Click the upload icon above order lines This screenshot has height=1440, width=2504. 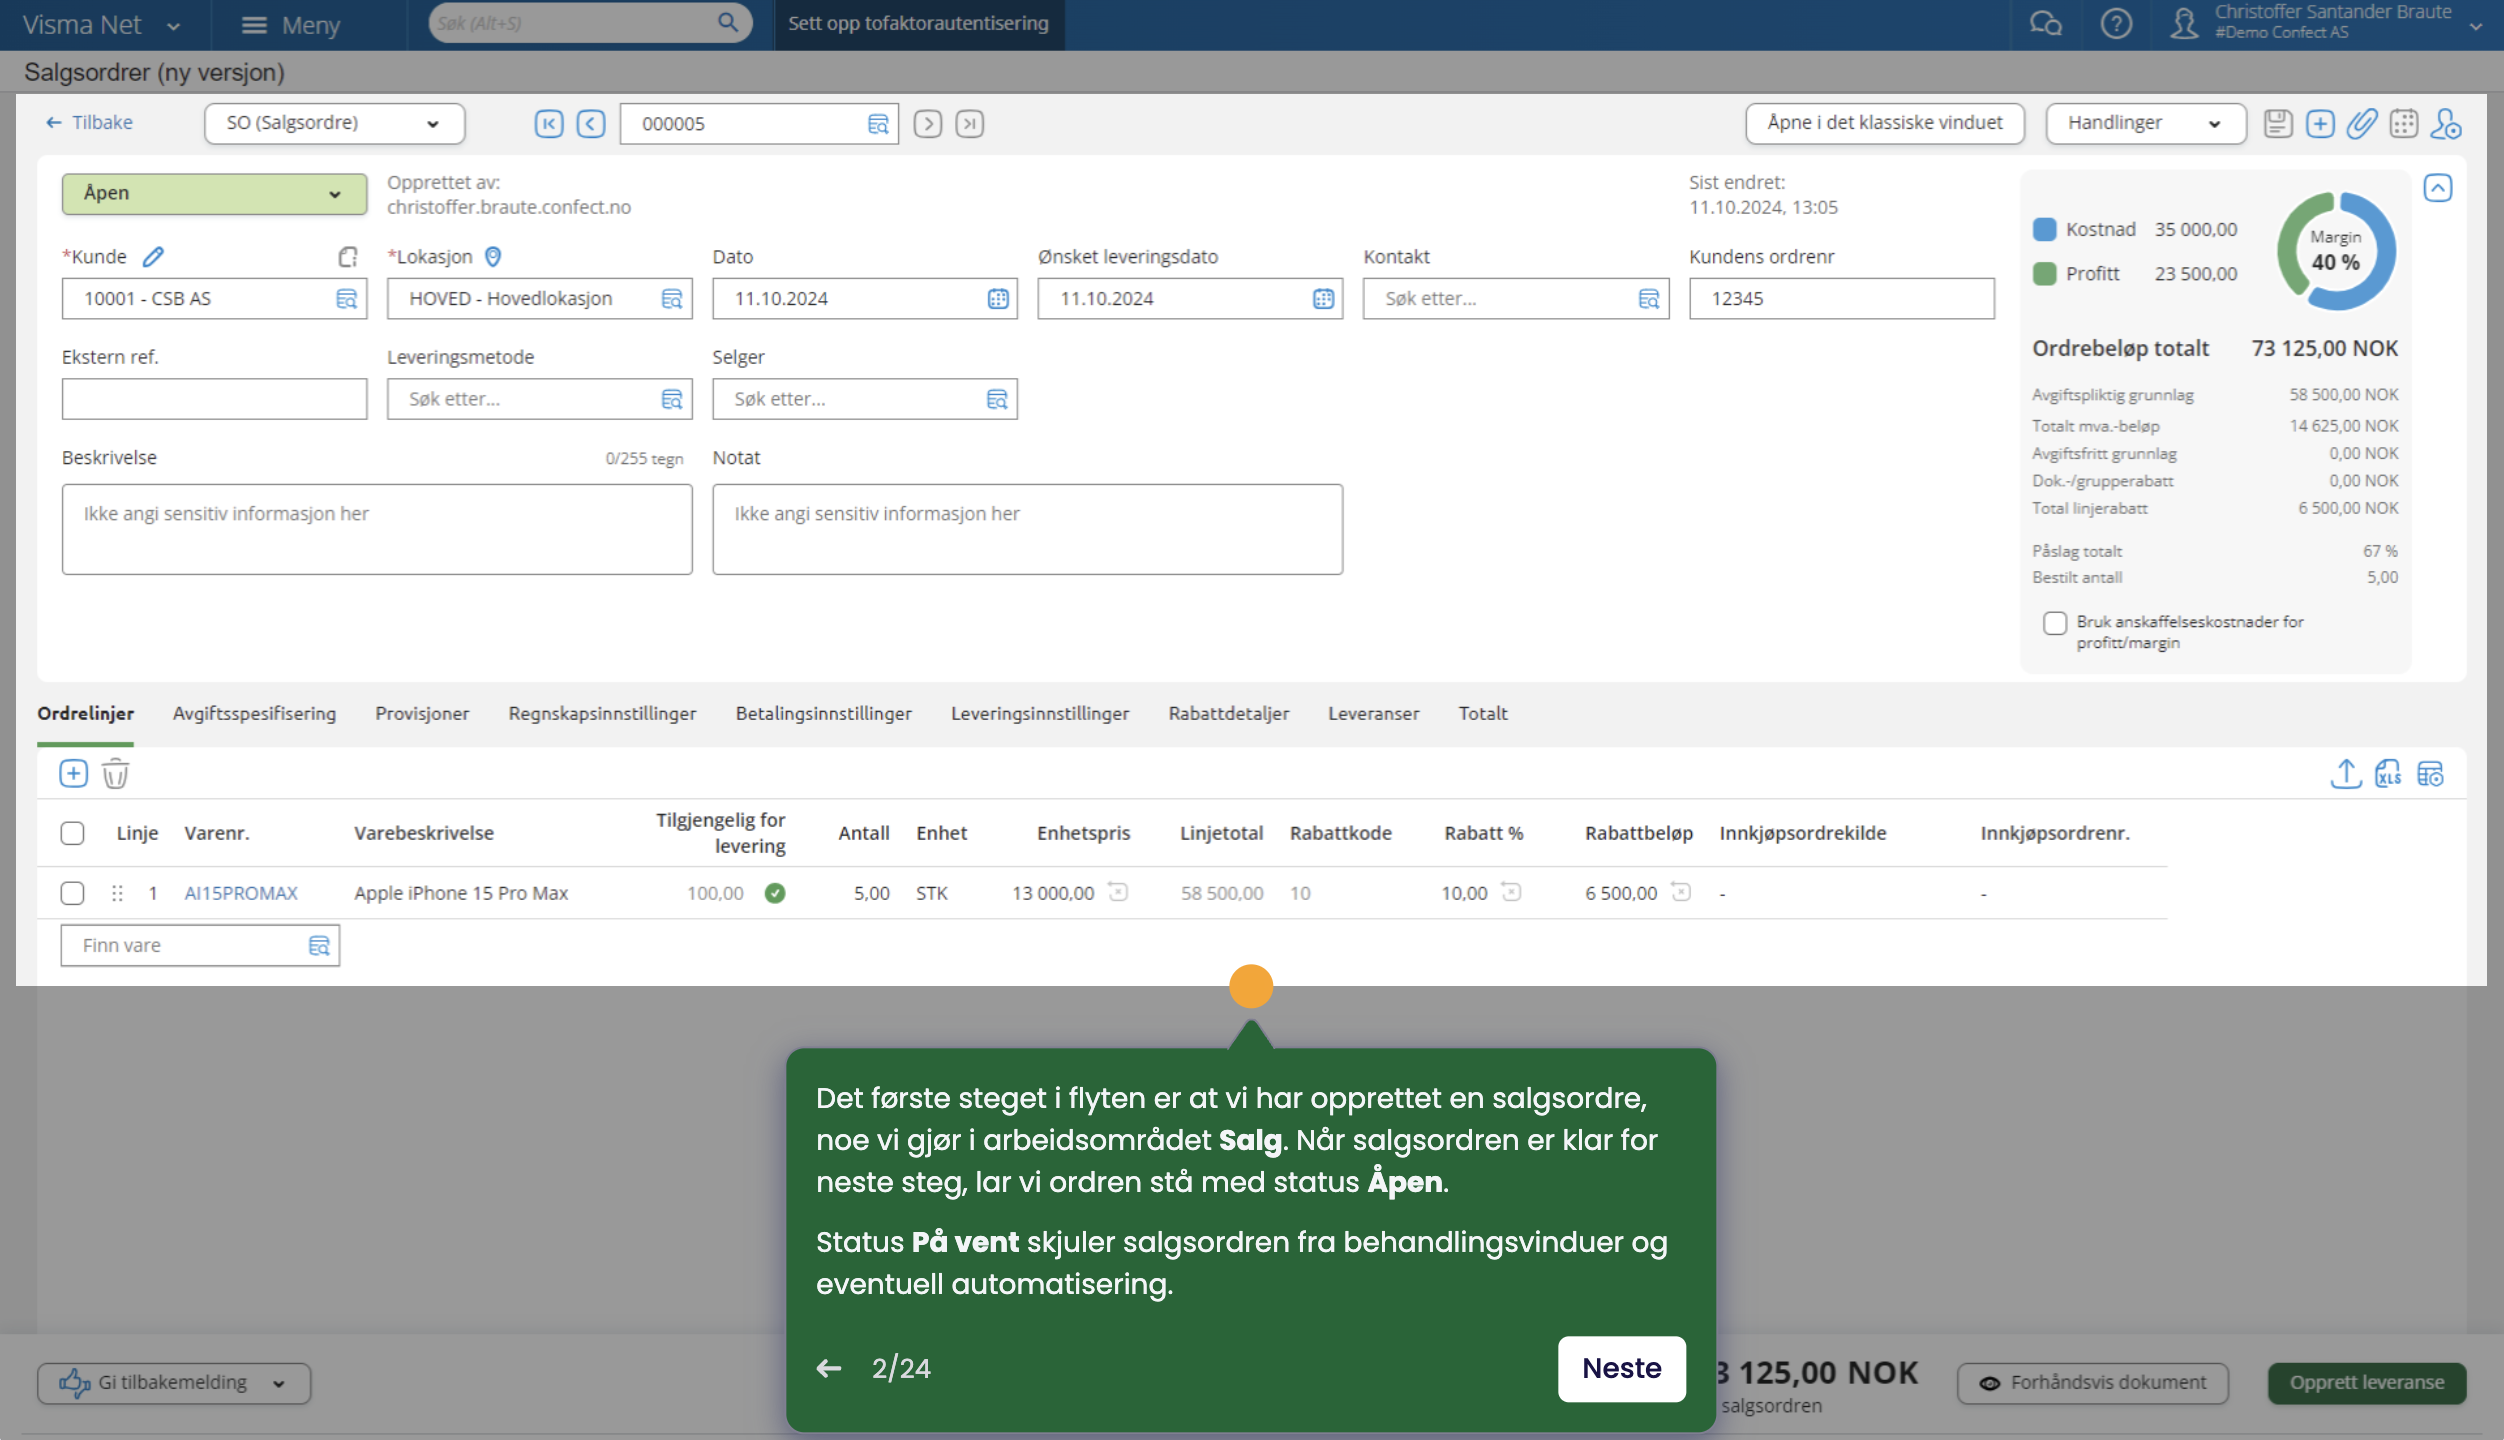coord(2345,774)
